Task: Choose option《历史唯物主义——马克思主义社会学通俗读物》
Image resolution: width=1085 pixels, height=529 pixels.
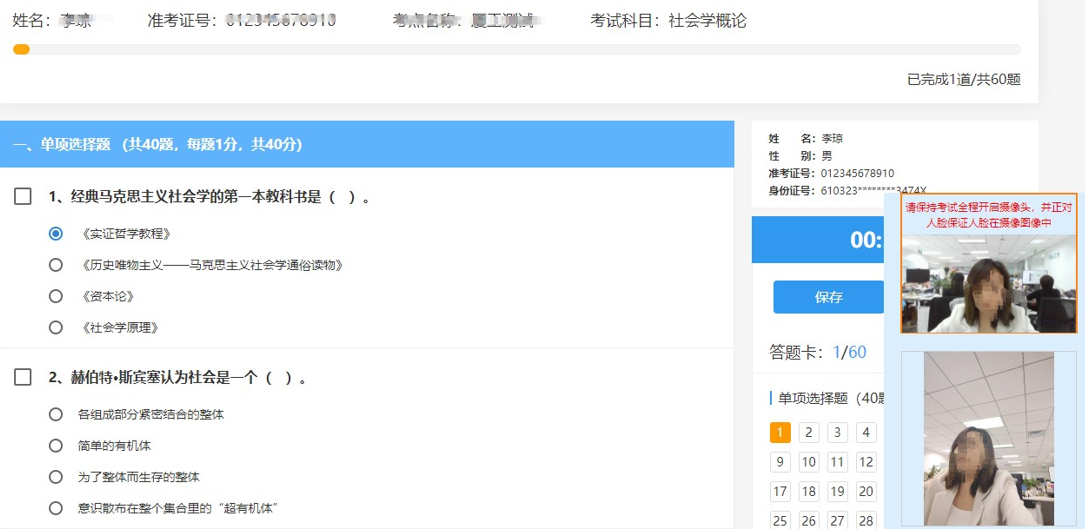Action: point(56,265)
